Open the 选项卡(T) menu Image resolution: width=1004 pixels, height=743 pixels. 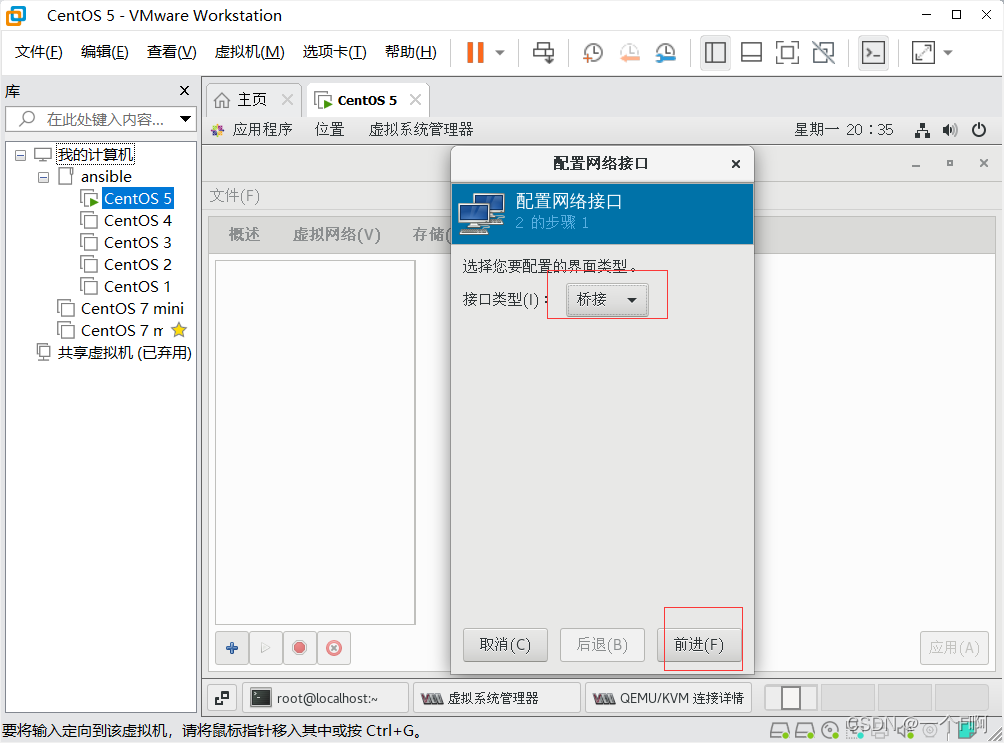click(x=334, y=52)
